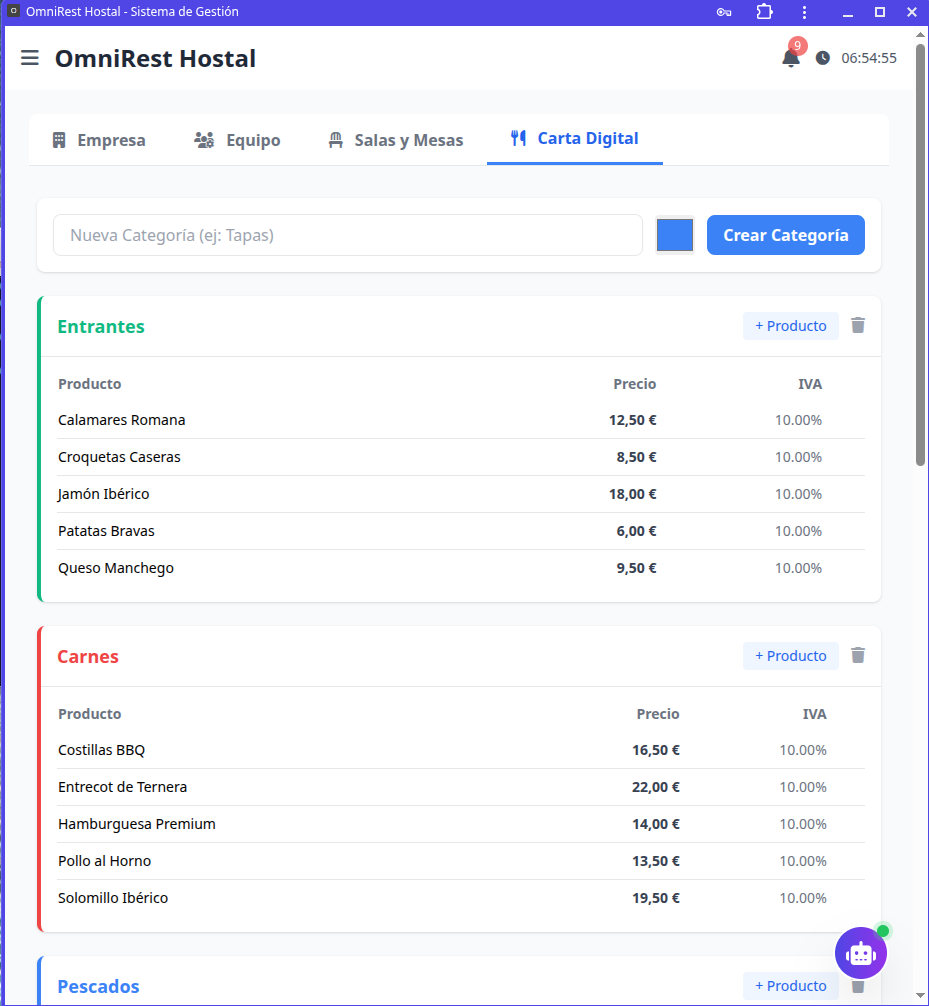Screen dimensions: 929x1006
Task: Add a product to Carnes
Action: tap(790, 656)
